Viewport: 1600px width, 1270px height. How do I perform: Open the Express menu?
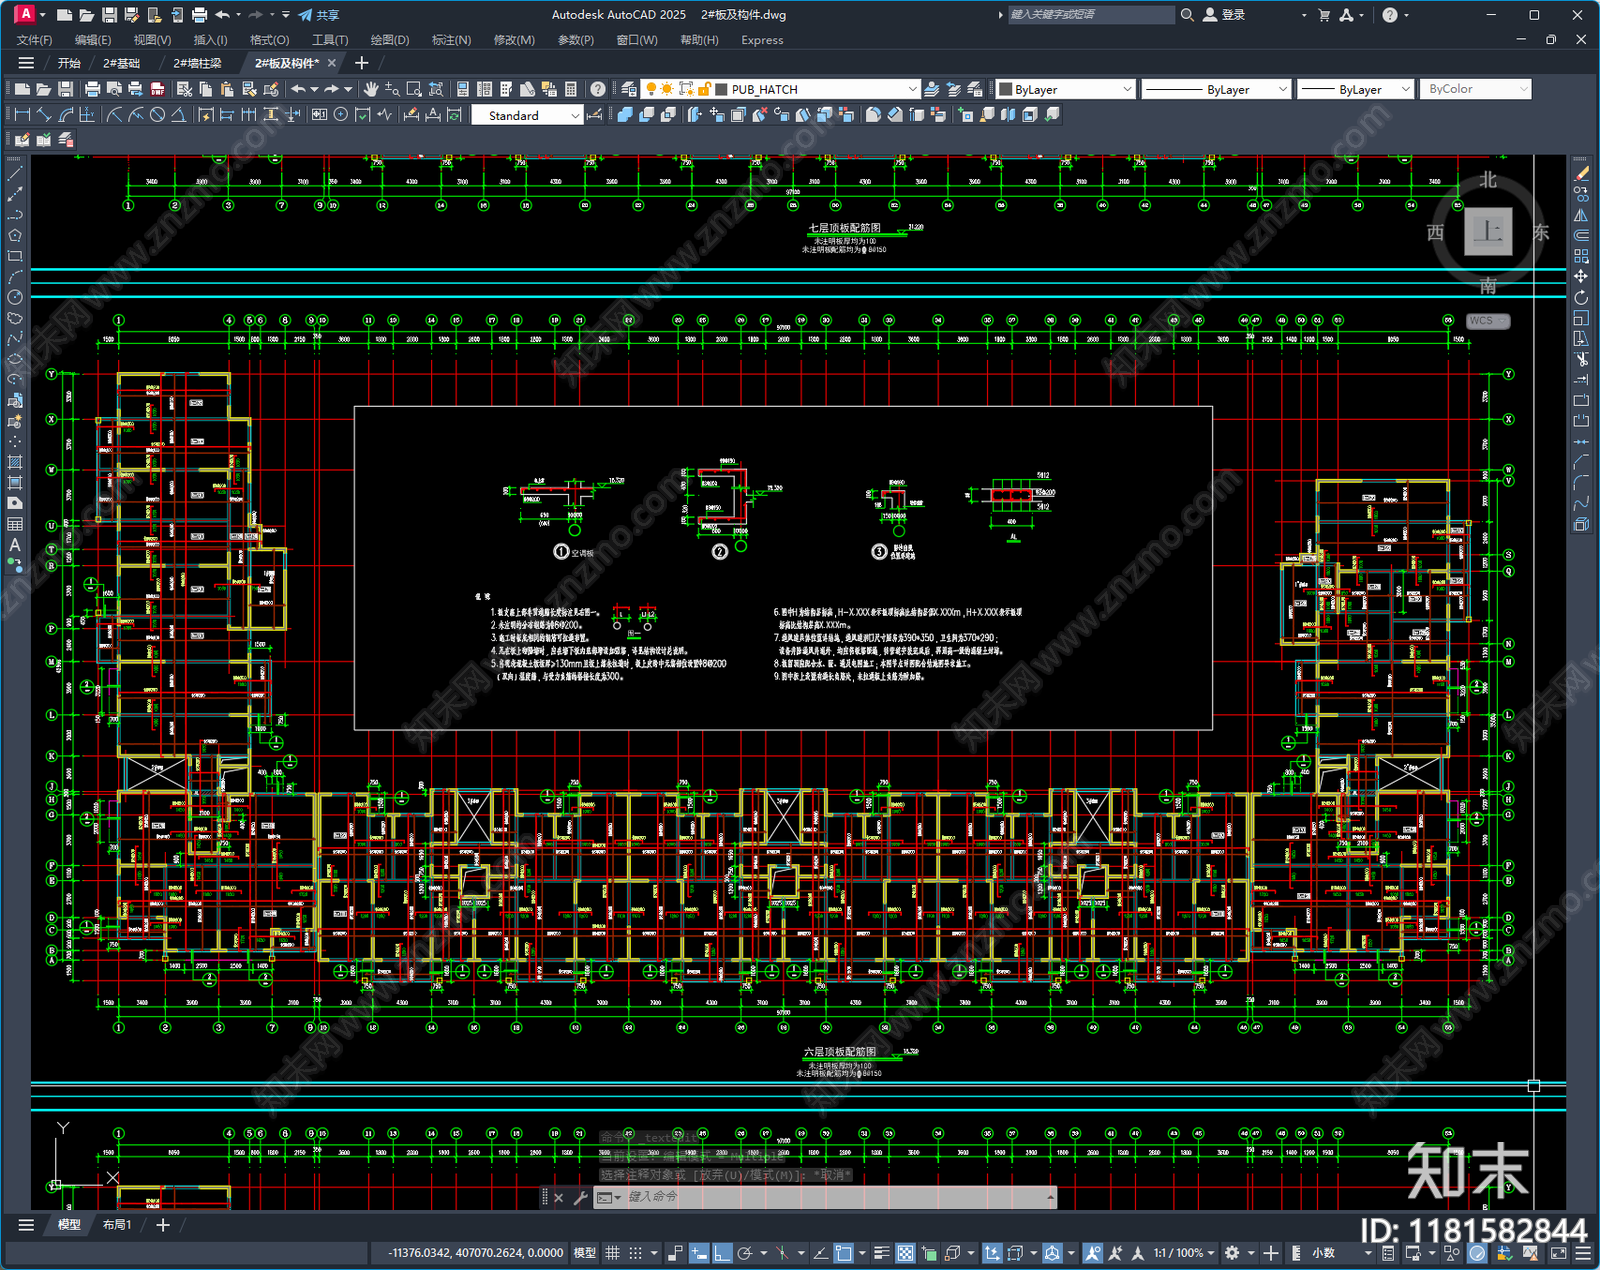tap(762, 40)
